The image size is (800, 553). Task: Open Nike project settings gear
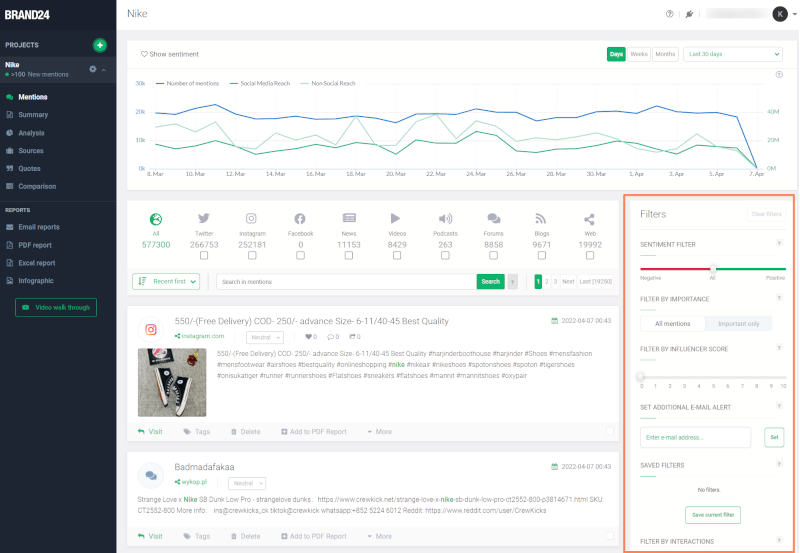click(x=92, y=69)
